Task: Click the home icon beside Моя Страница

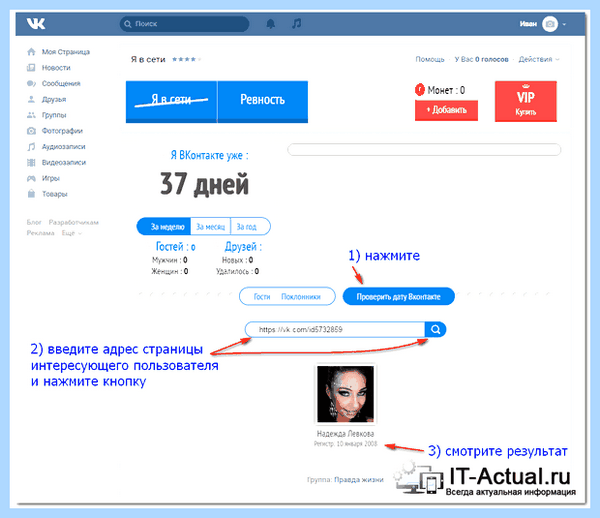Action: coord(31,52)
